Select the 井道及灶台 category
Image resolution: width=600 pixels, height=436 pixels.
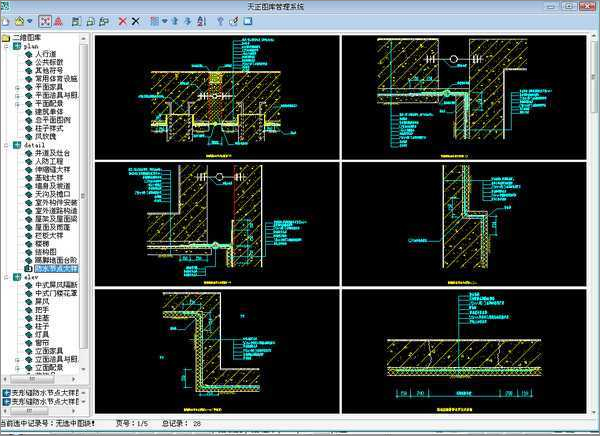tap(53, 153)
